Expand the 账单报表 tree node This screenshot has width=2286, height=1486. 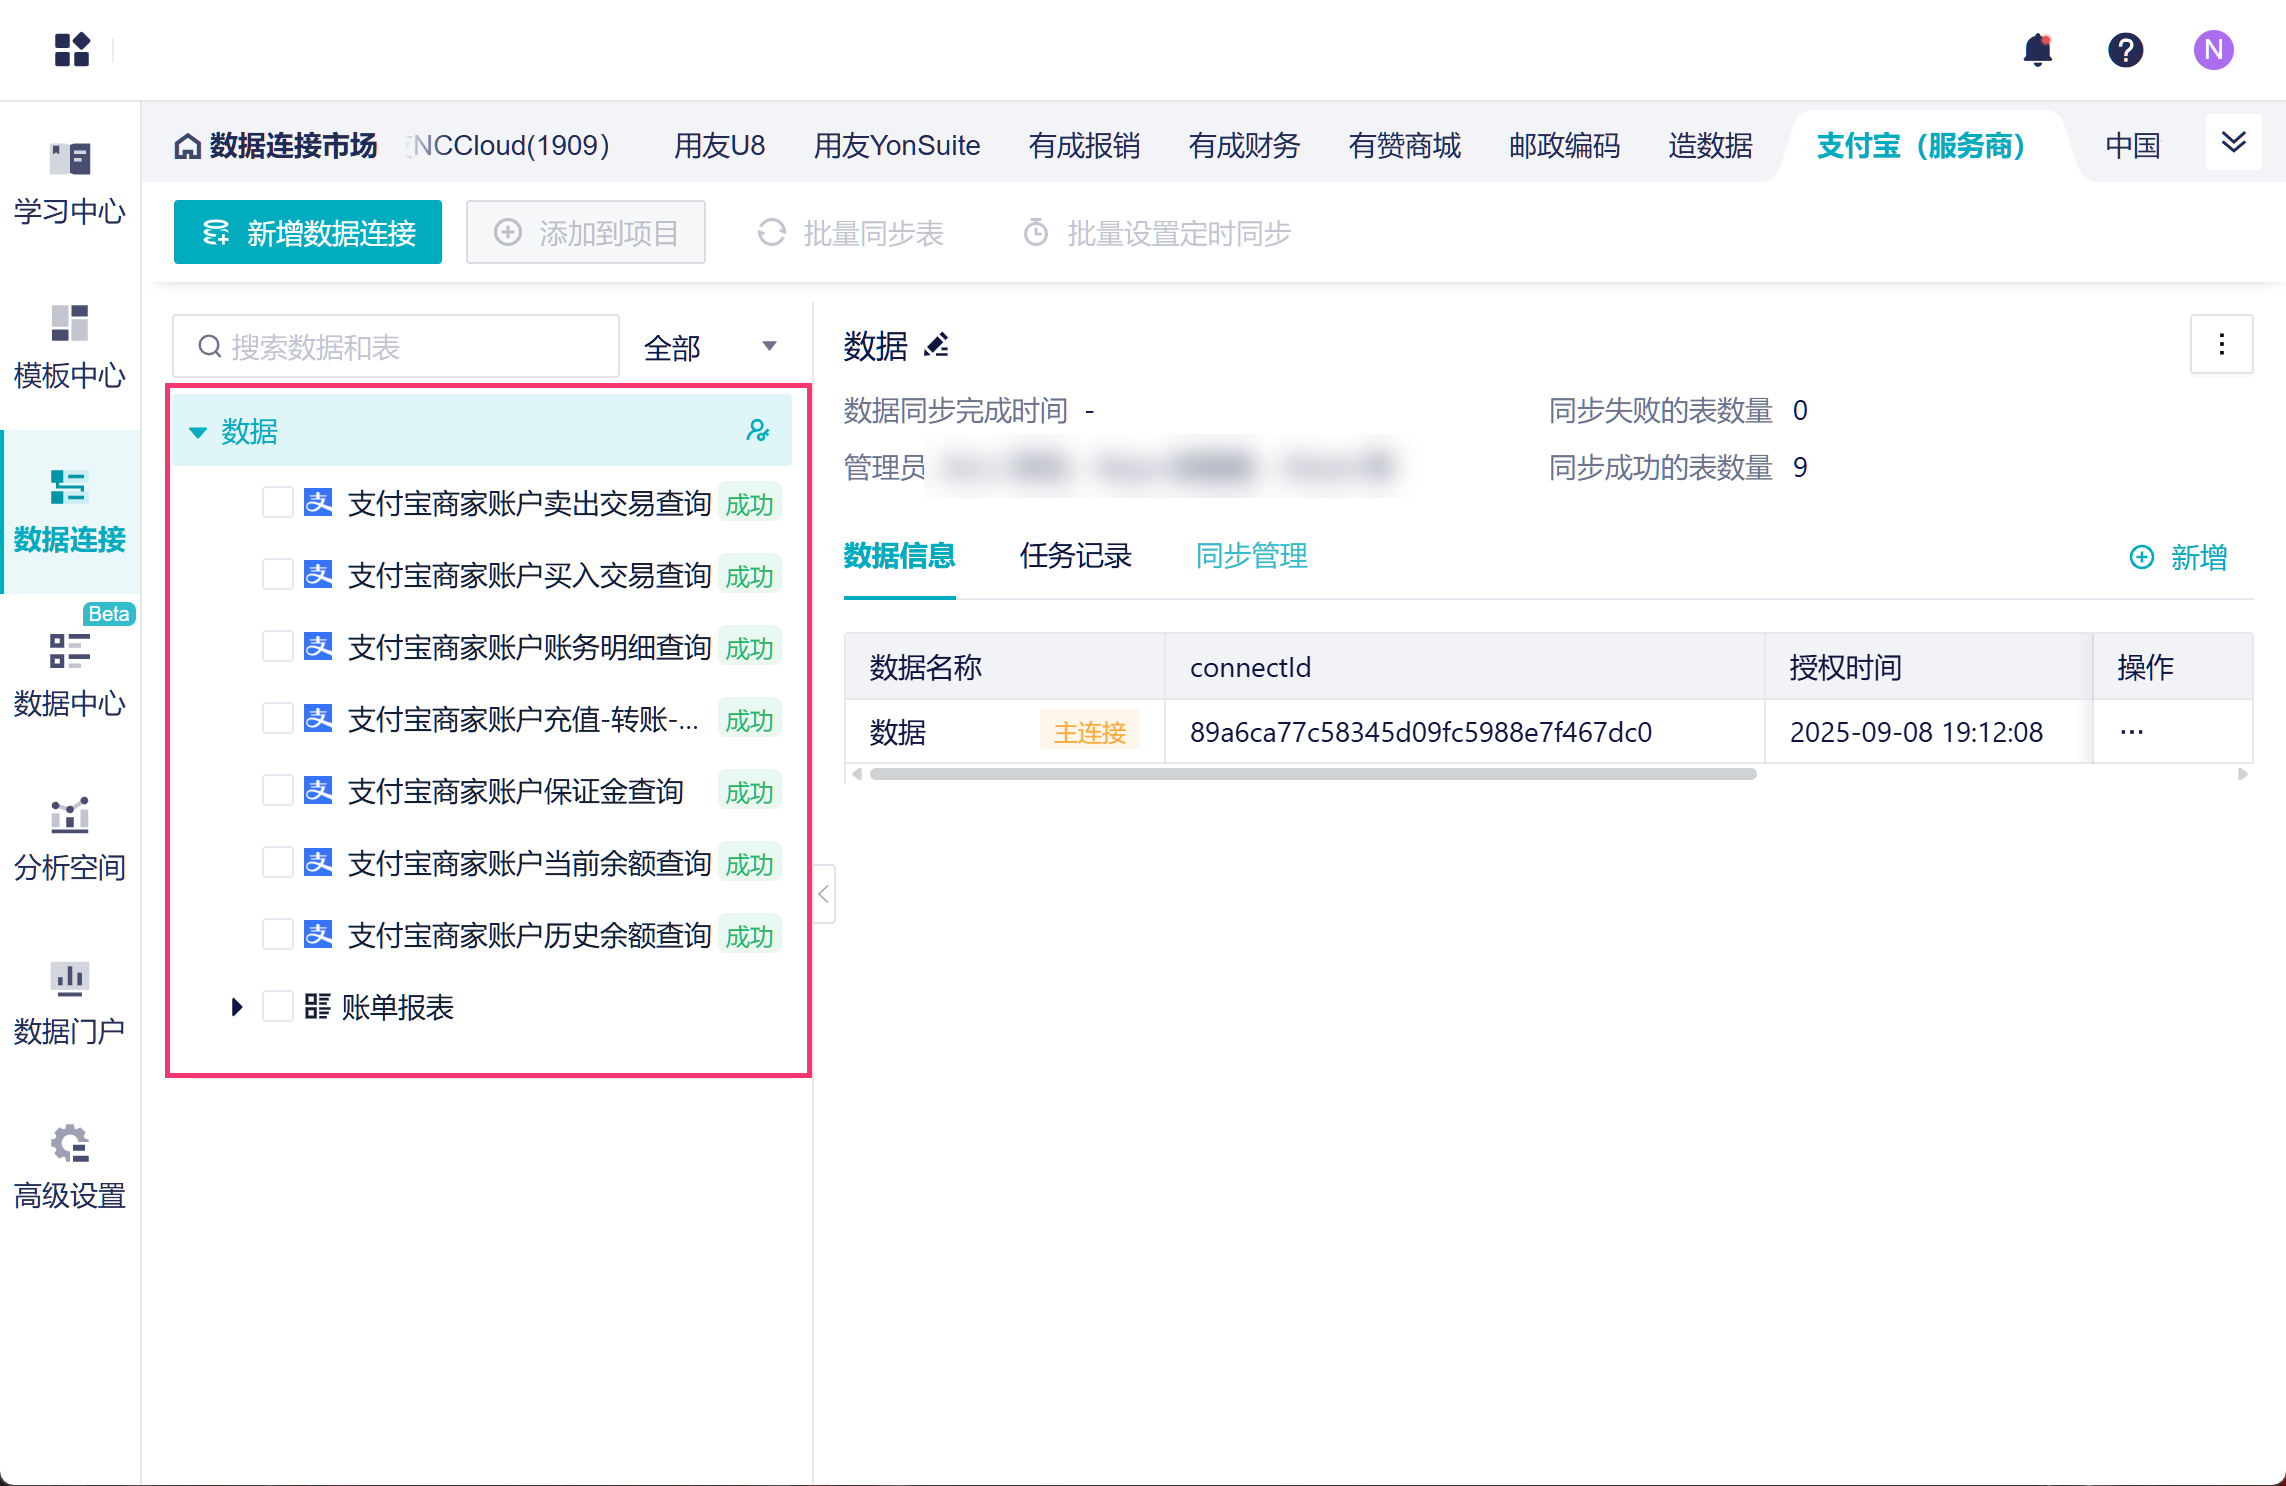click(237, 1006)
